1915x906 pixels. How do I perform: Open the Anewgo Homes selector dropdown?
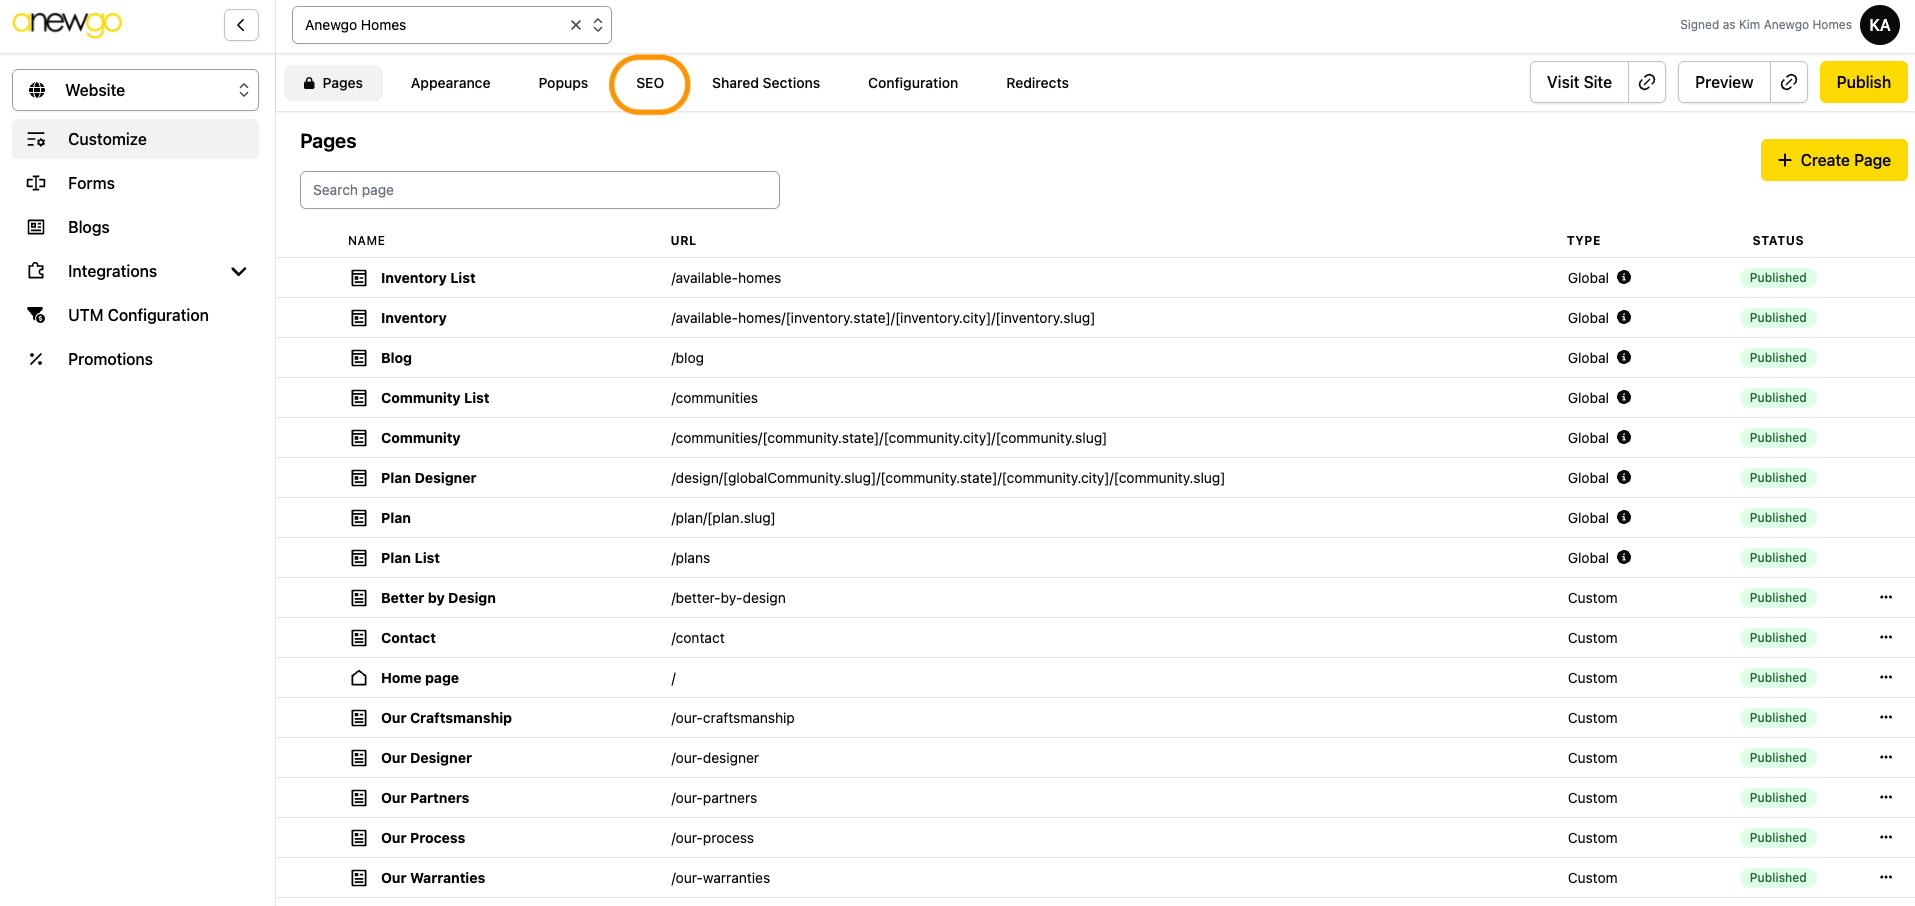(598, 25)
